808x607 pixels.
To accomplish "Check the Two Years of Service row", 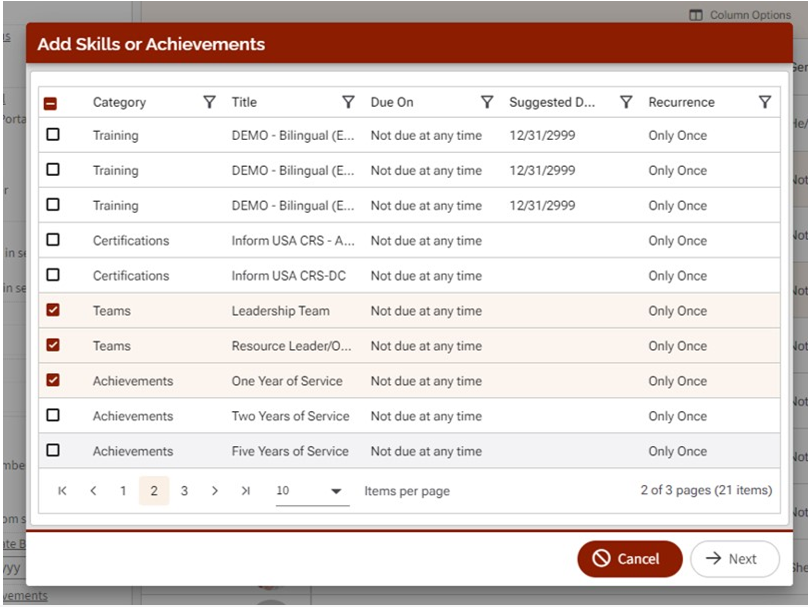I will pyautogui.click(x=53, y=415).
